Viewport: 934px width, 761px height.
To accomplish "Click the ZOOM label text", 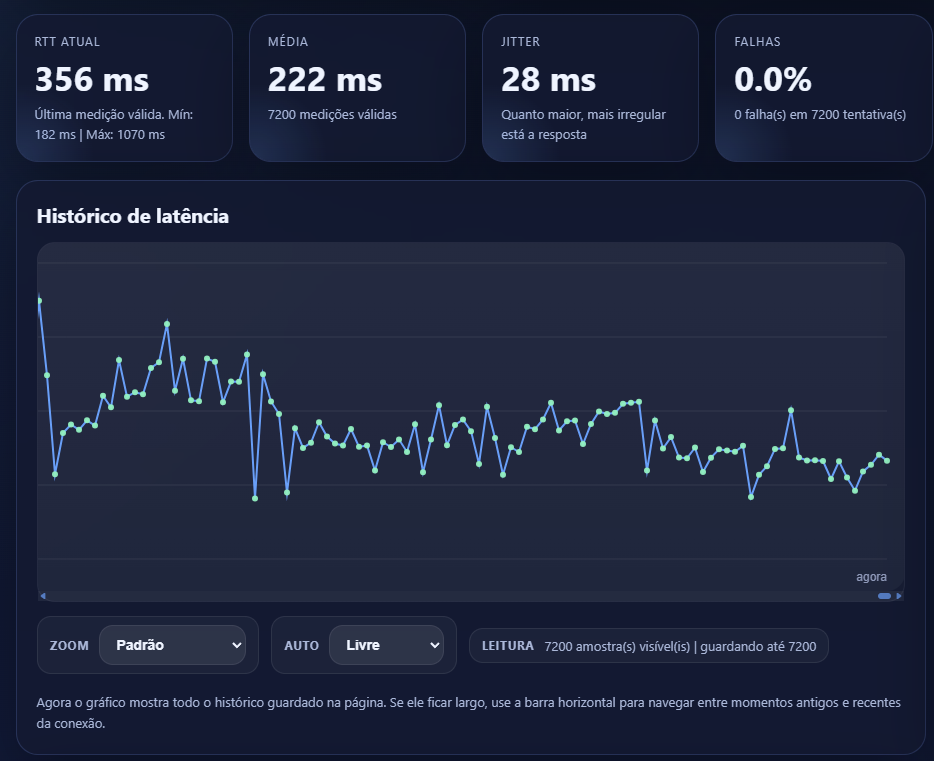I will click(68, 646).
